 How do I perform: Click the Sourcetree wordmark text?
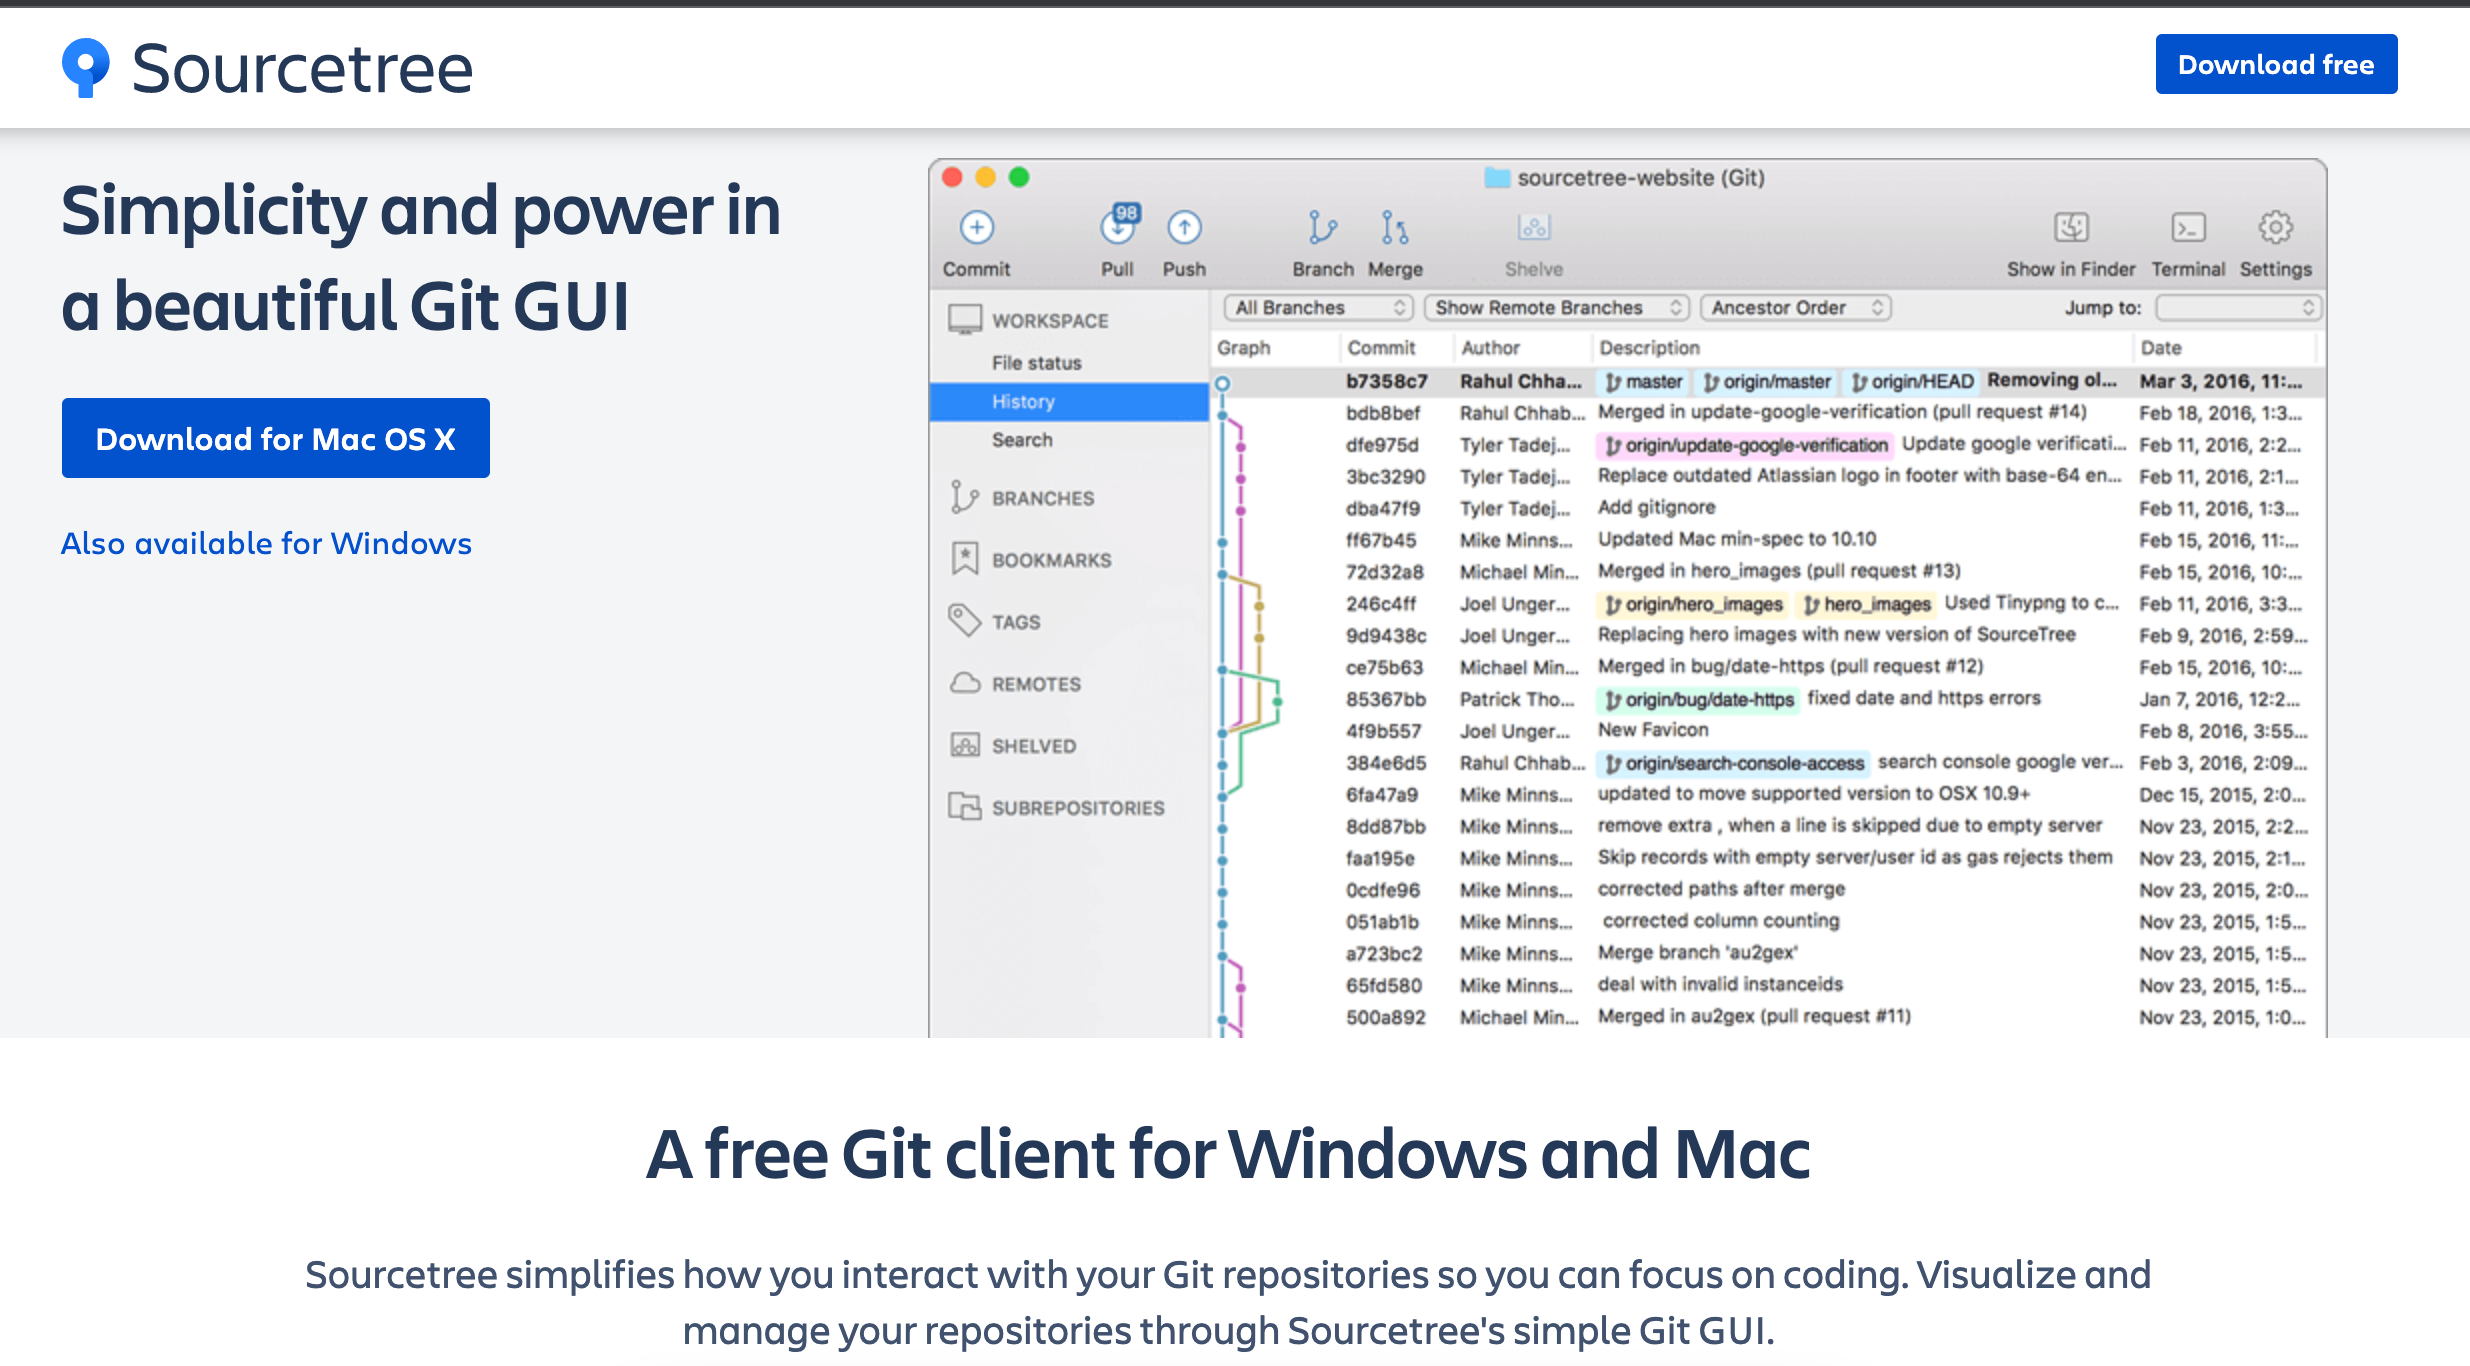[302, 68]
